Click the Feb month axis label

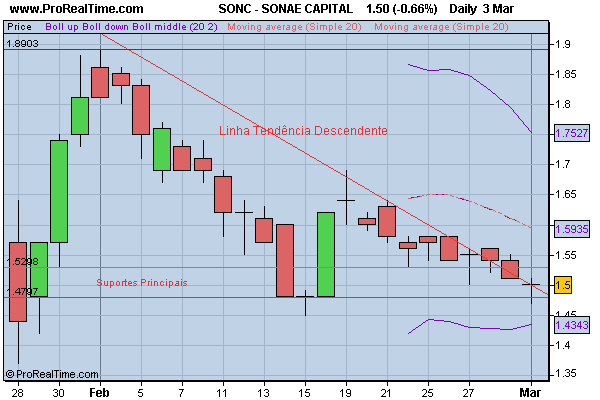point(99,393)
